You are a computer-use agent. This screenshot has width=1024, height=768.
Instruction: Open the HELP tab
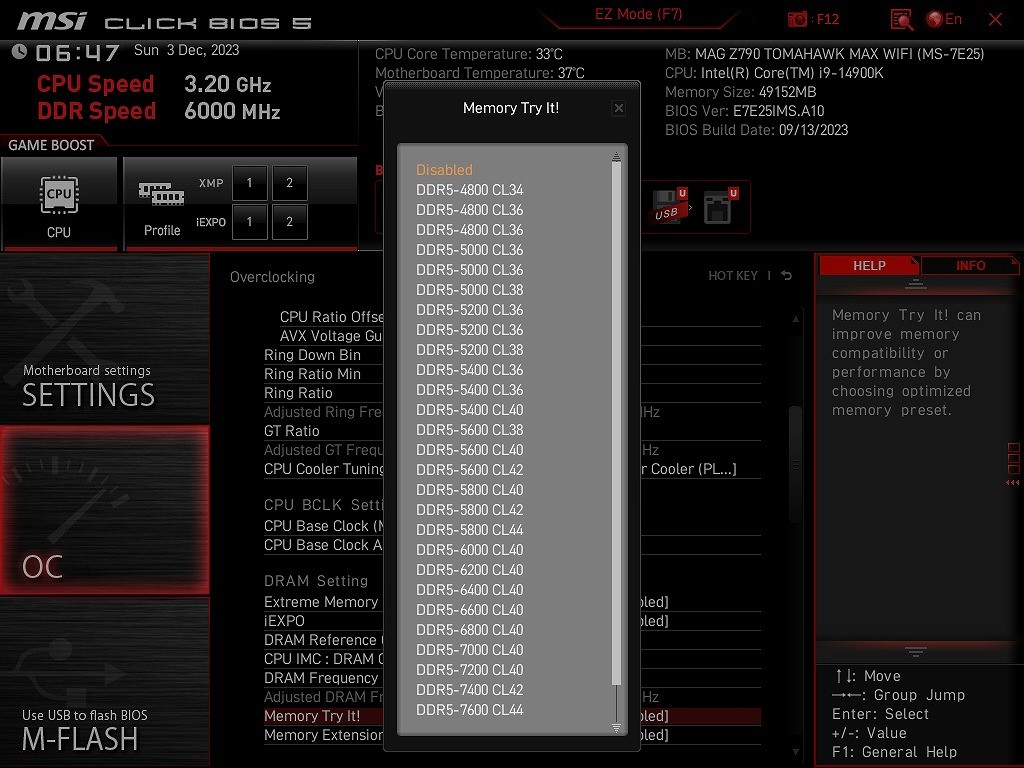pos(868,265)
